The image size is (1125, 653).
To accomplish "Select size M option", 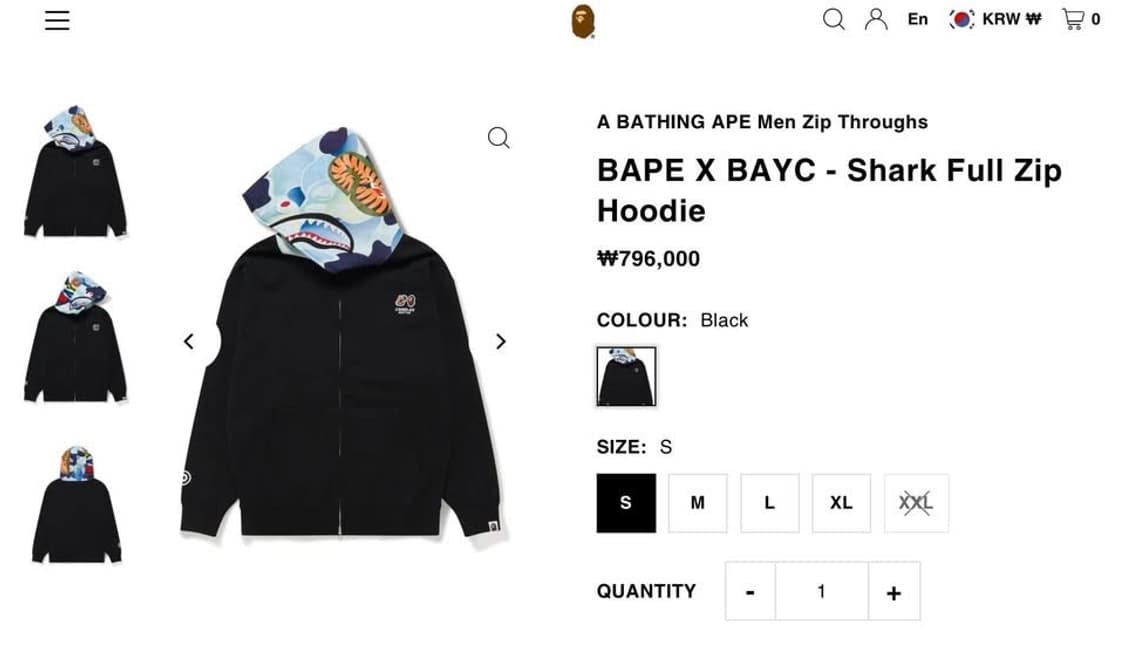I will point(697,503).
